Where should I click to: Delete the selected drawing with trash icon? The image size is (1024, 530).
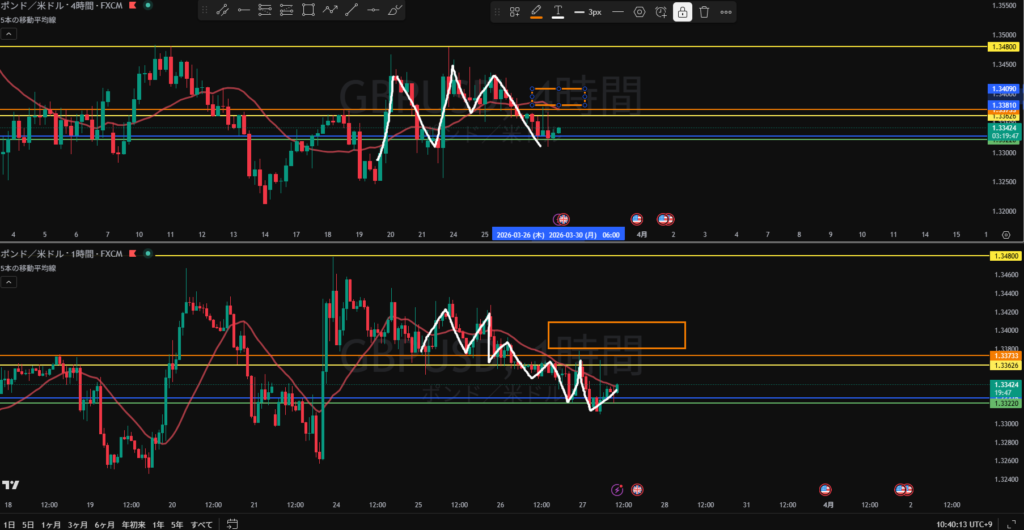[x=704, y=12]
